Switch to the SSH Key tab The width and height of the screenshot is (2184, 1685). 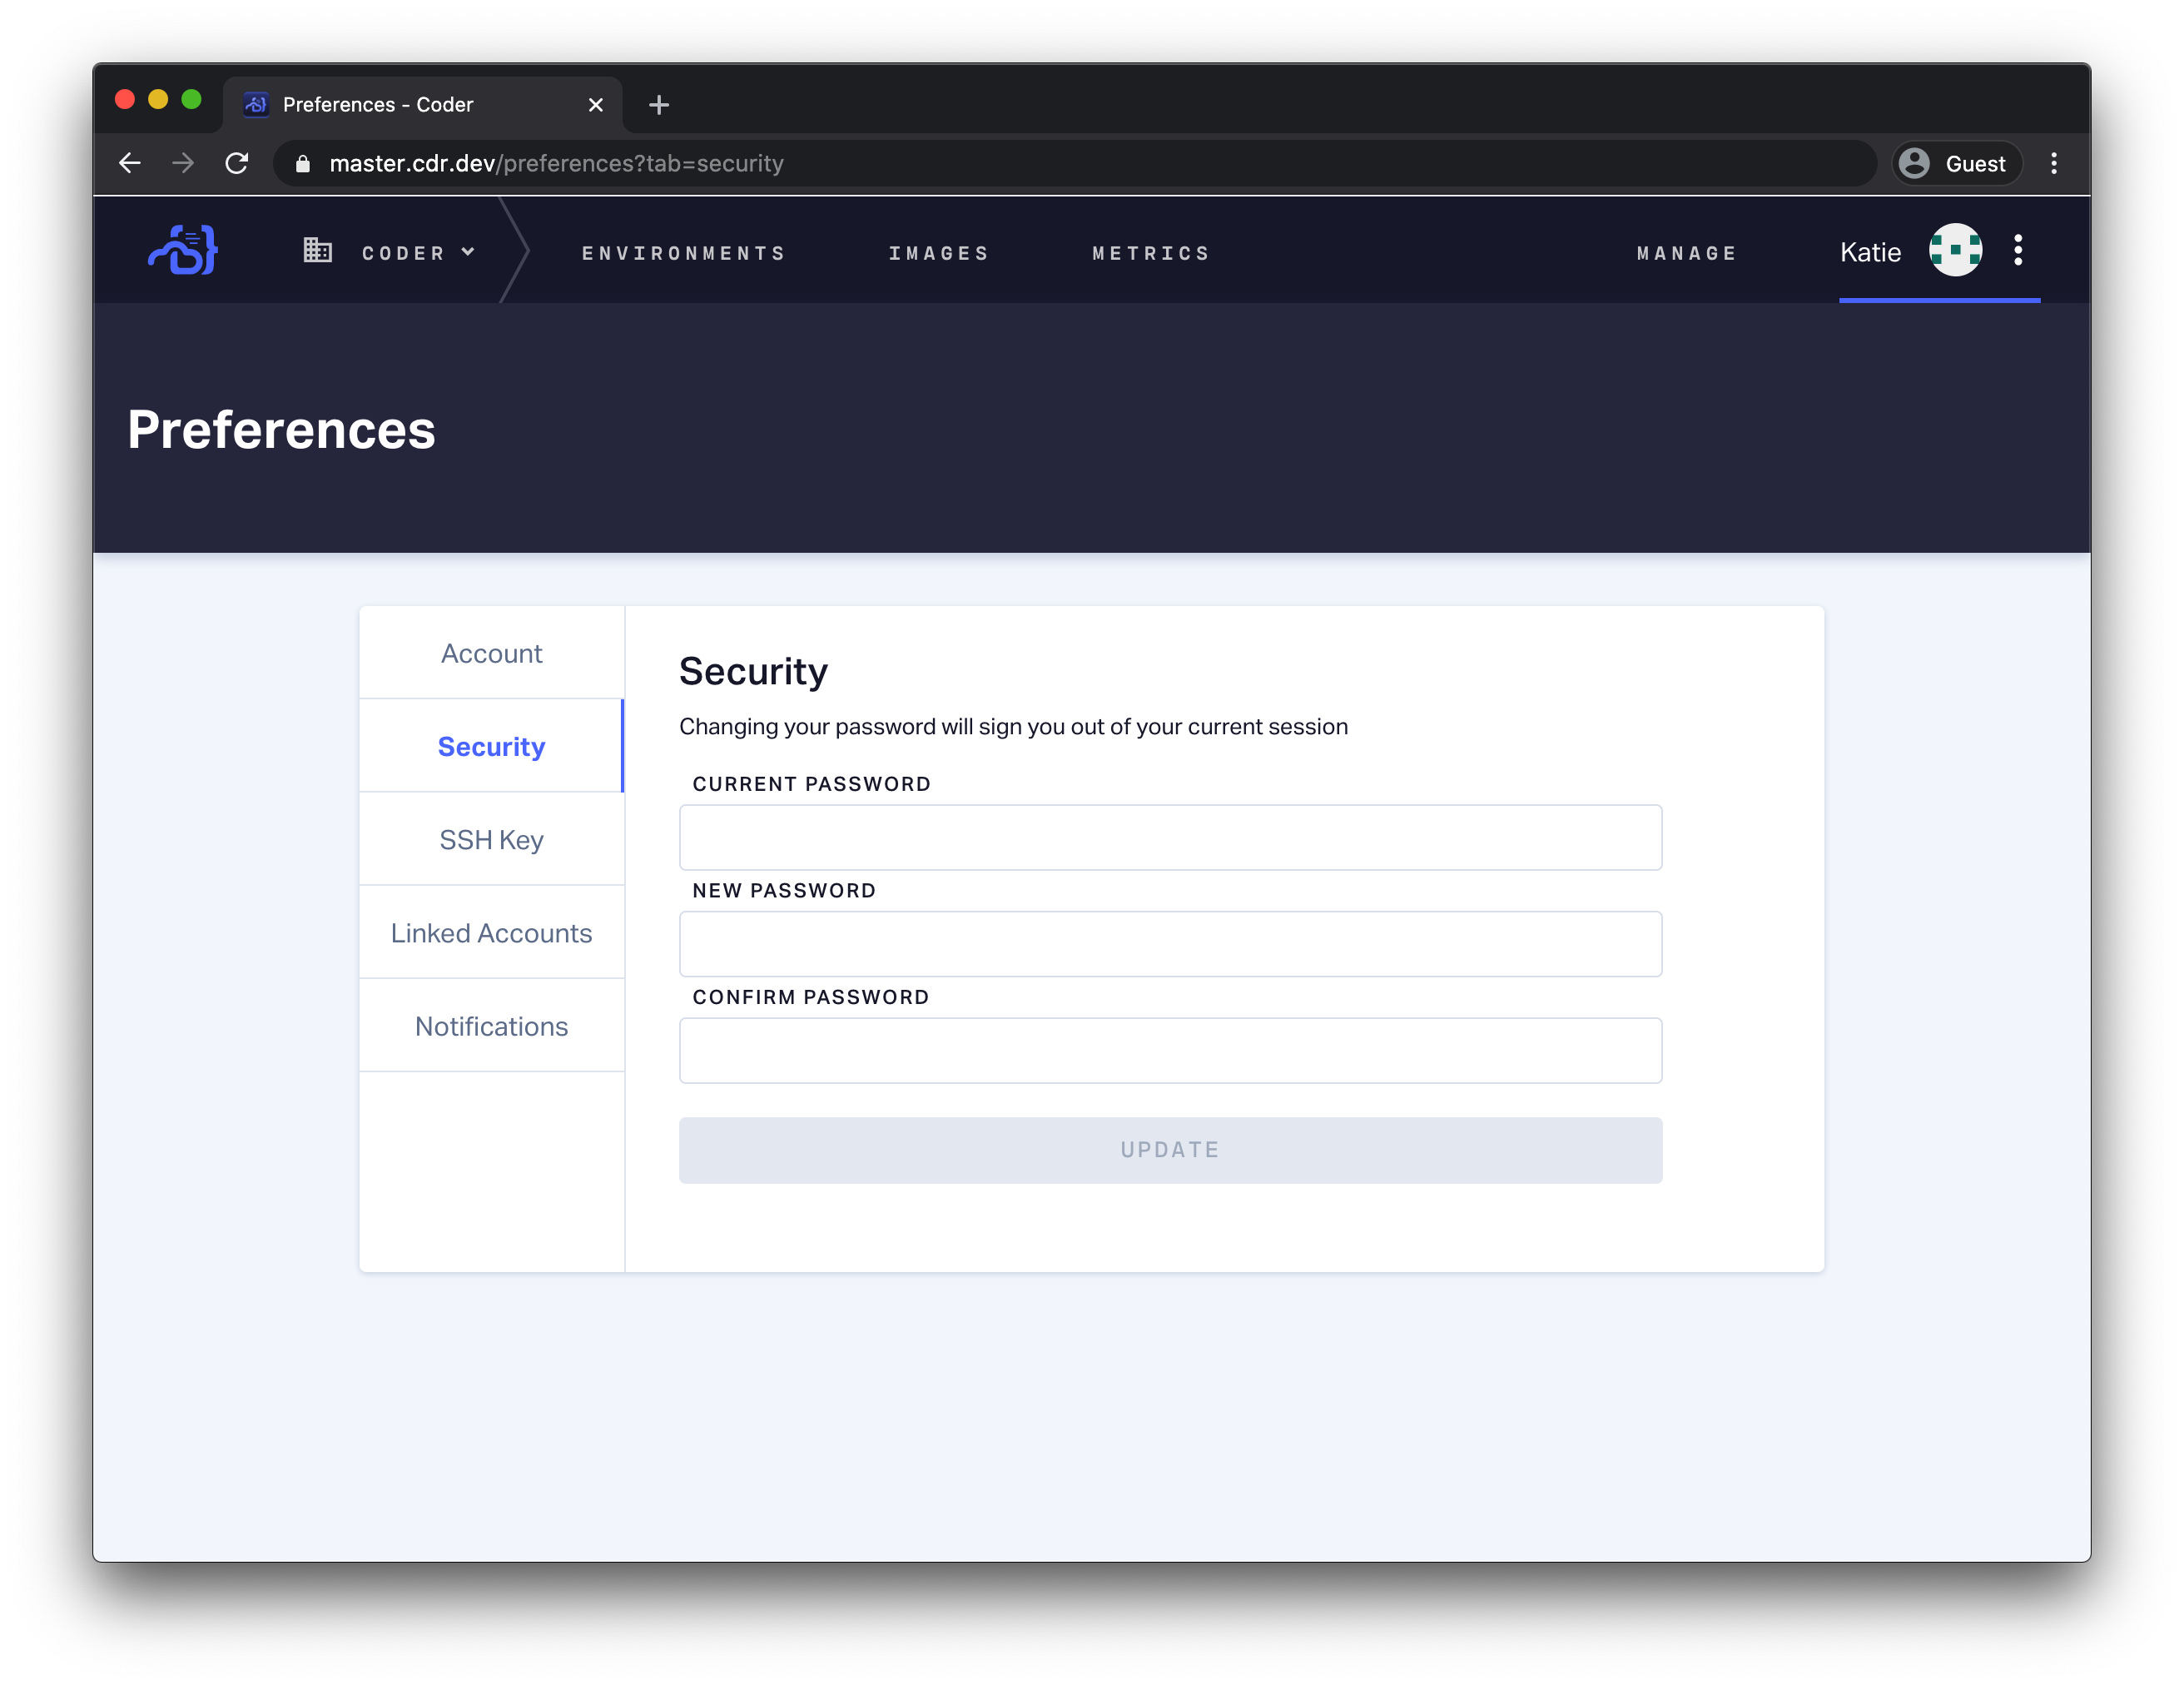point(491,840)
